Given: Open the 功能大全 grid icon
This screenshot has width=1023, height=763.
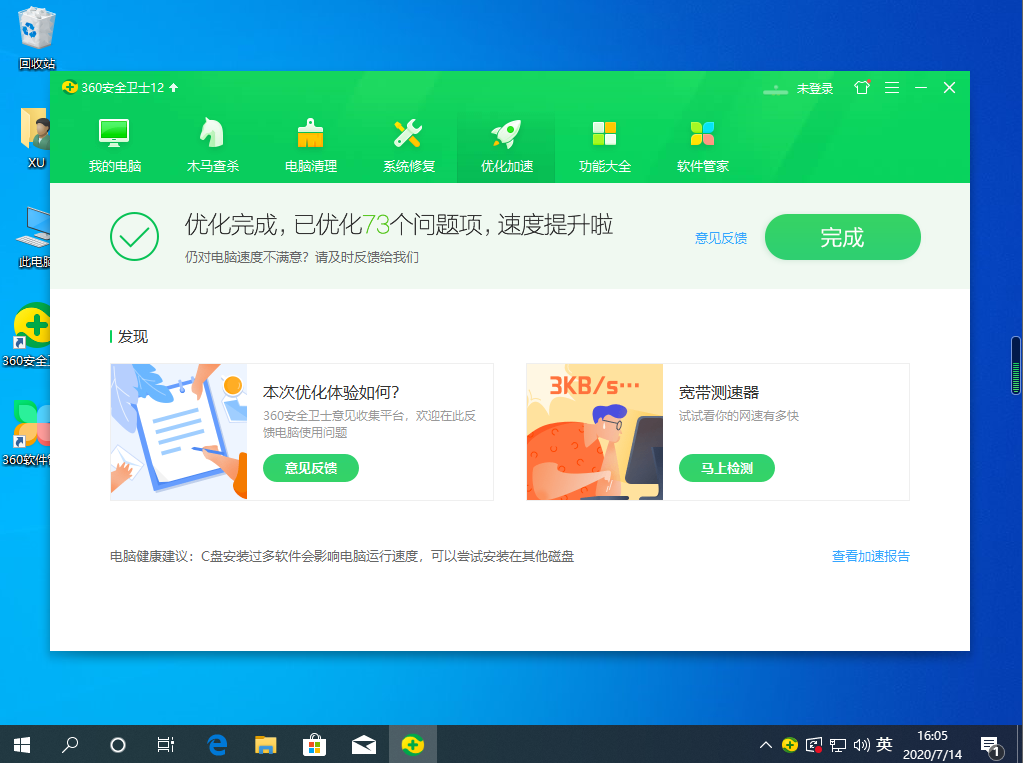Looking at the screenshot, I should pos(604,134).
